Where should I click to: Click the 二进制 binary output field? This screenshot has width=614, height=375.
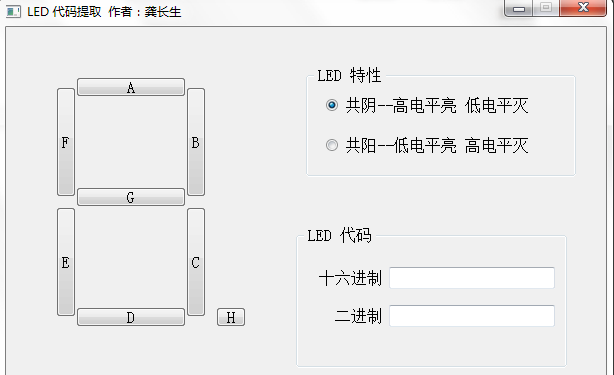tap(472, 316)
